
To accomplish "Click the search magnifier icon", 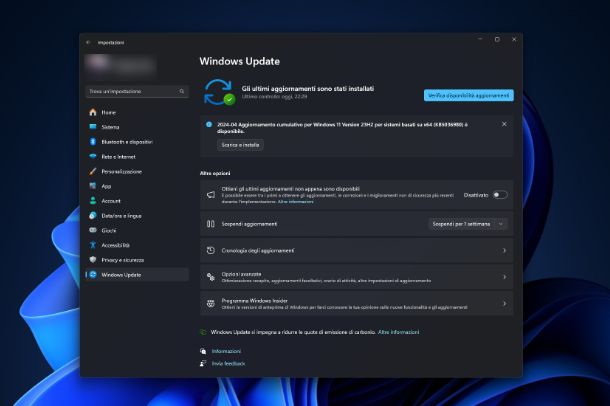I will click(x=182, y=91).
